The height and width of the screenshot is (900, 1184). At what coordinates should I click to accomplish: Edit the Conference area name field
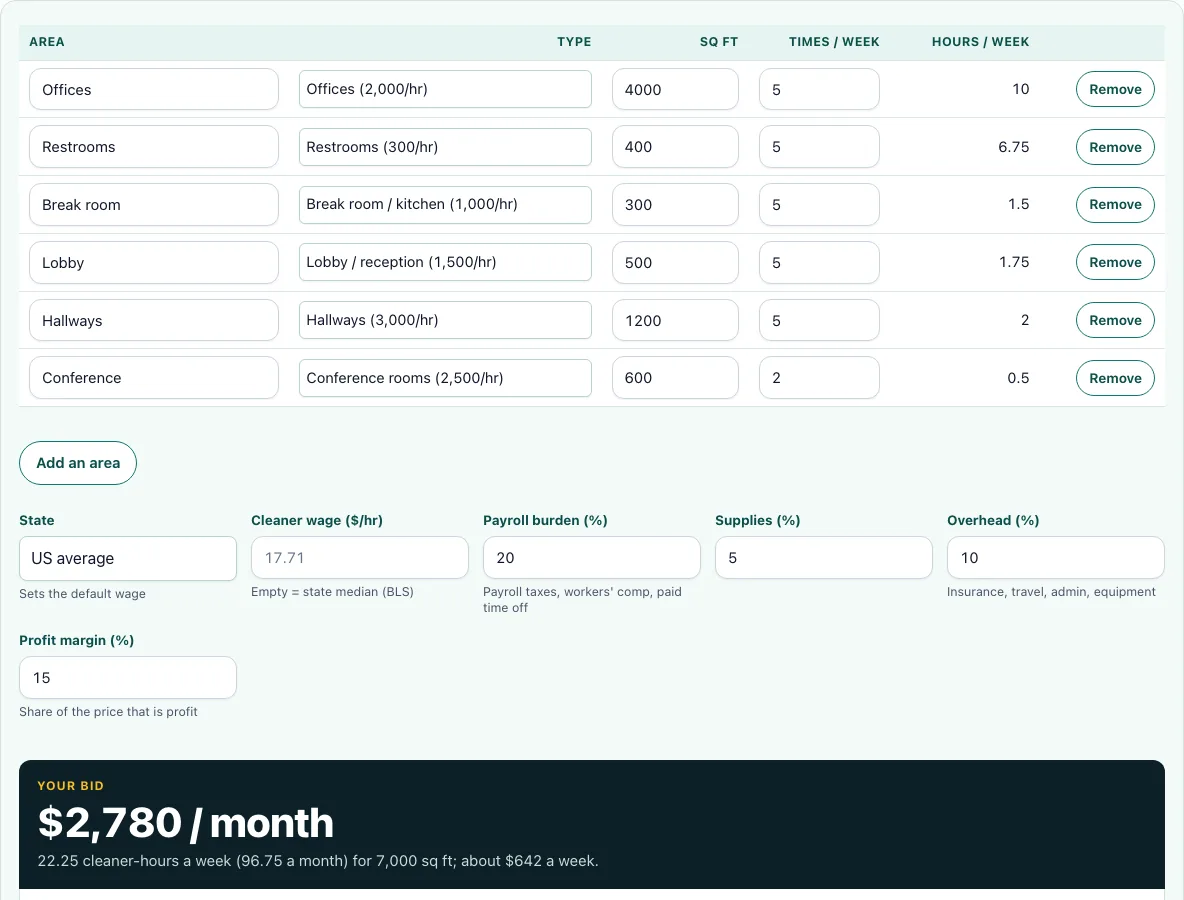pos(154,378)
